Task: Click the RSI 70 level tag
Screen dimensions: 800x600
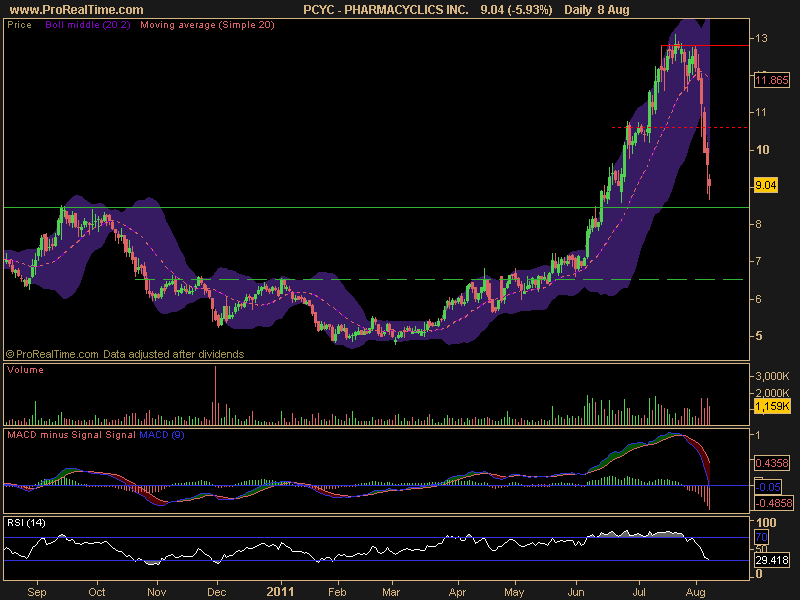Action: pyautogui.click(x=761, y=537)
